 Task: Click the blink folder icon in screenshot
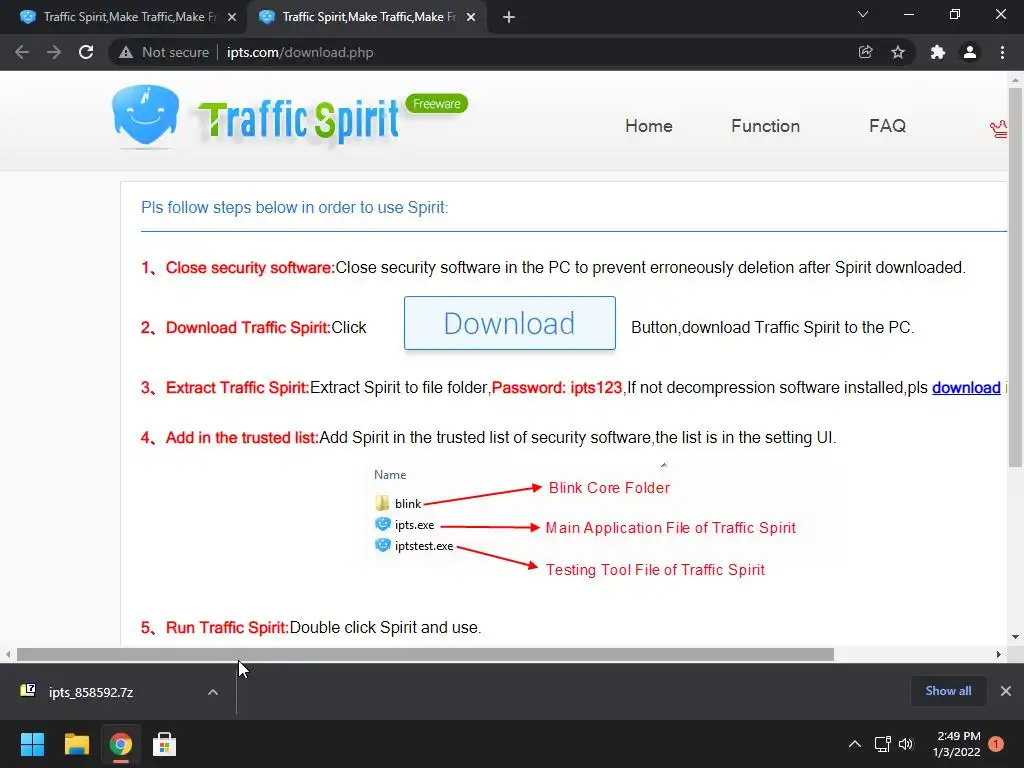coord(382,503)
